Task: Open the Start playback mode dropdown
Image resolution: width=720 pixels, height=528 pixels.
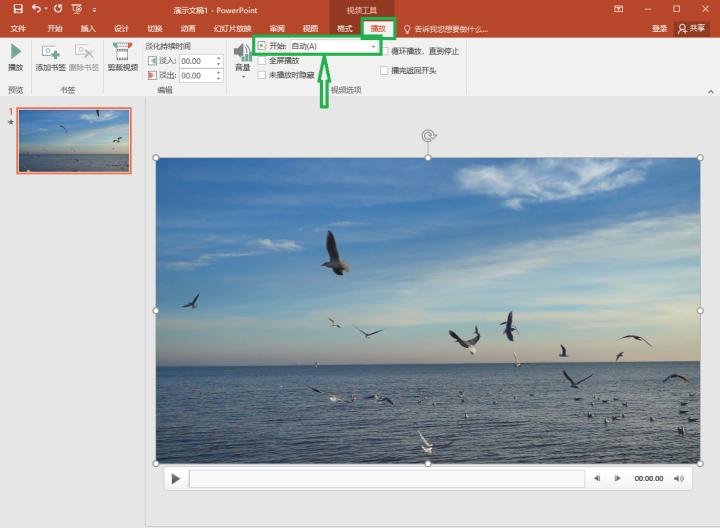Action: point(374,46)
